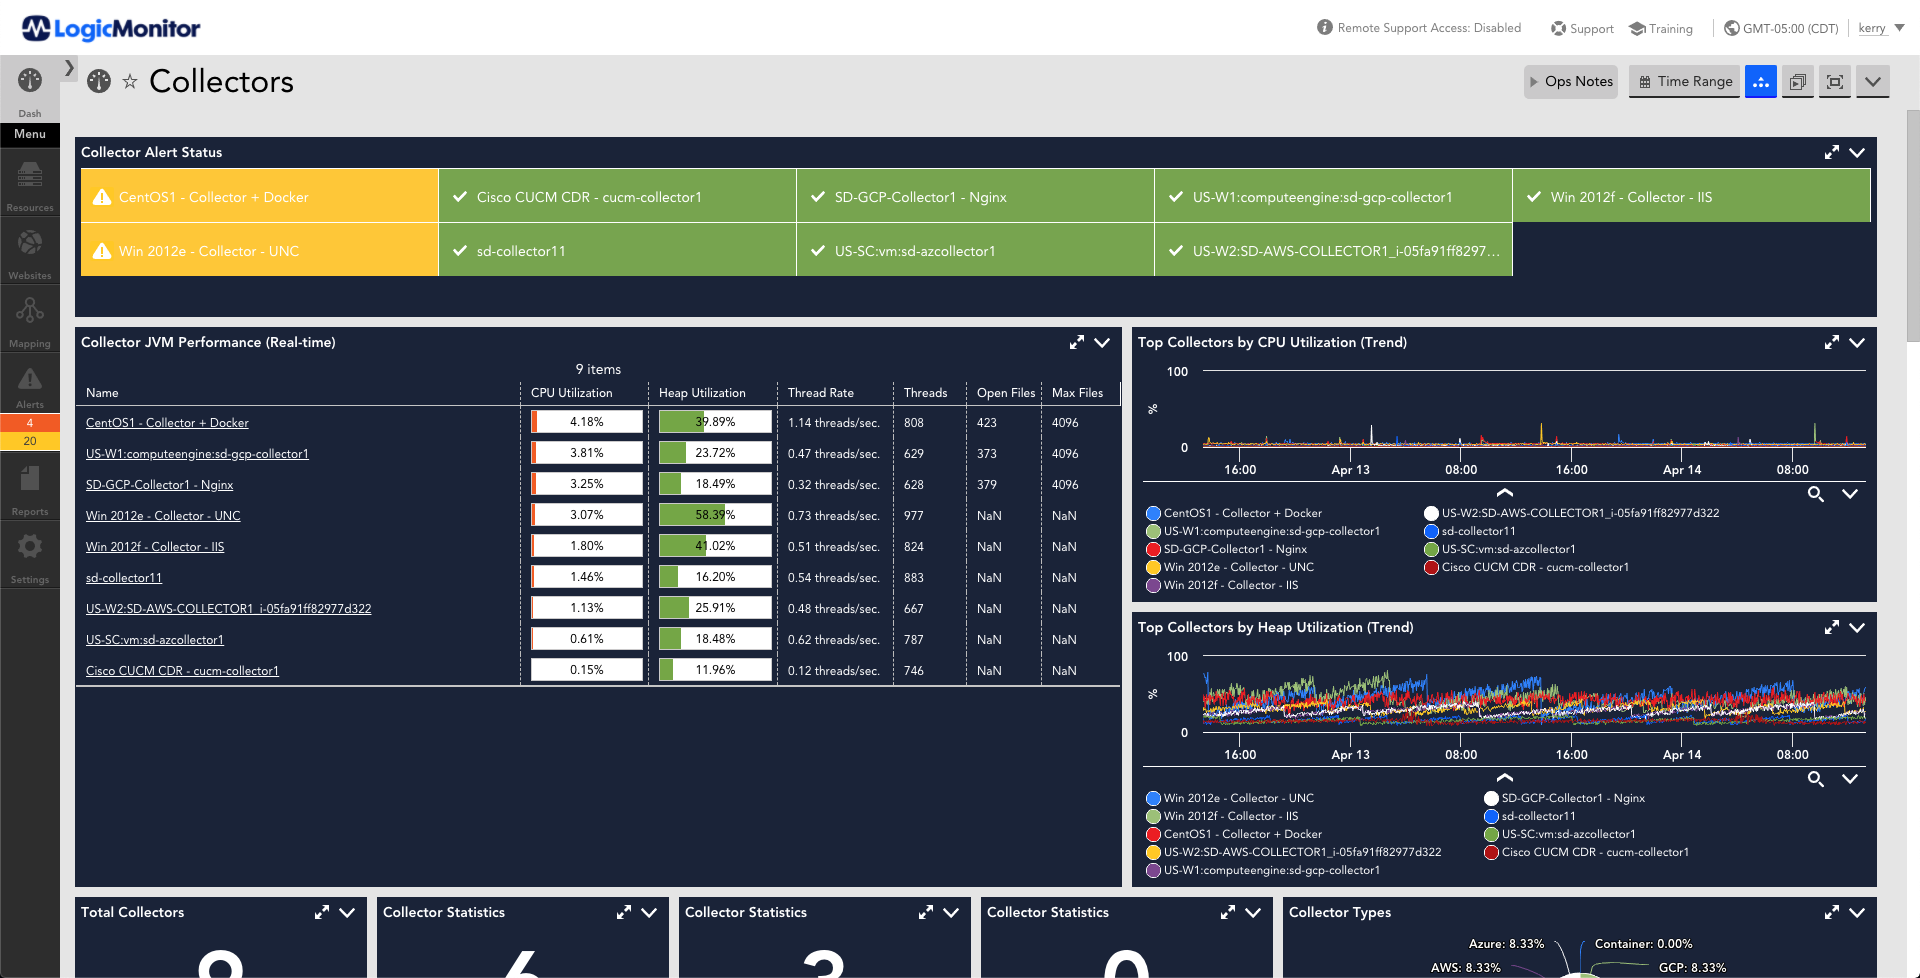Open the blue dashboard groups button
This screenshot has height=978, width=1920.
pyautogui.click(x=1761, y=82)
